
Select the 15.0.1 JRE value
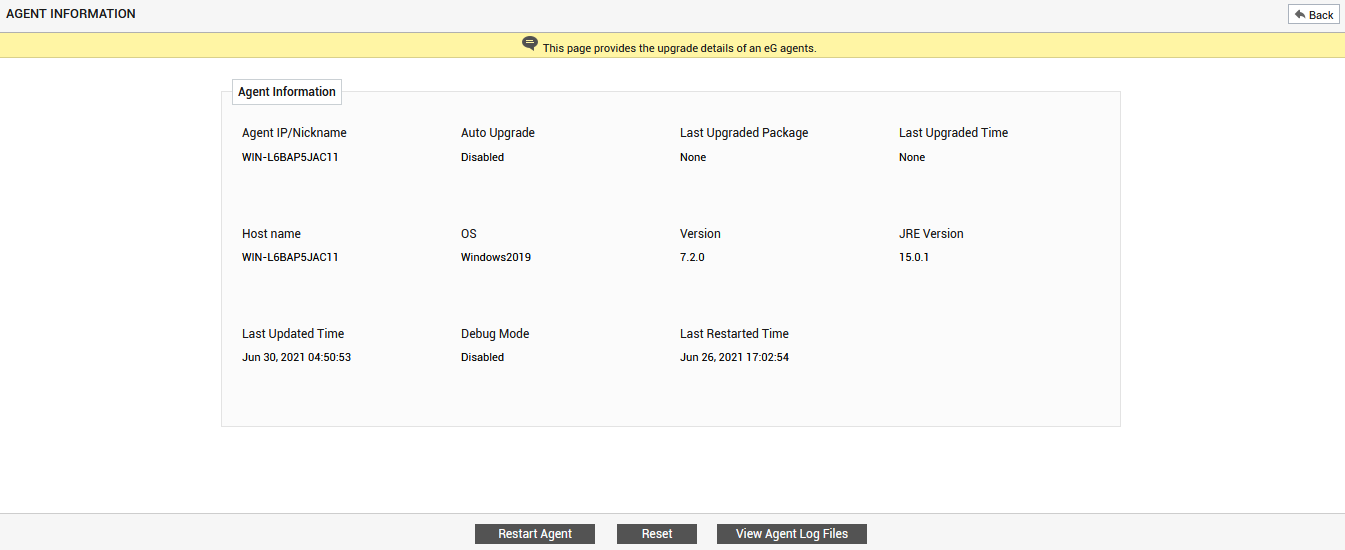point(914,257)
